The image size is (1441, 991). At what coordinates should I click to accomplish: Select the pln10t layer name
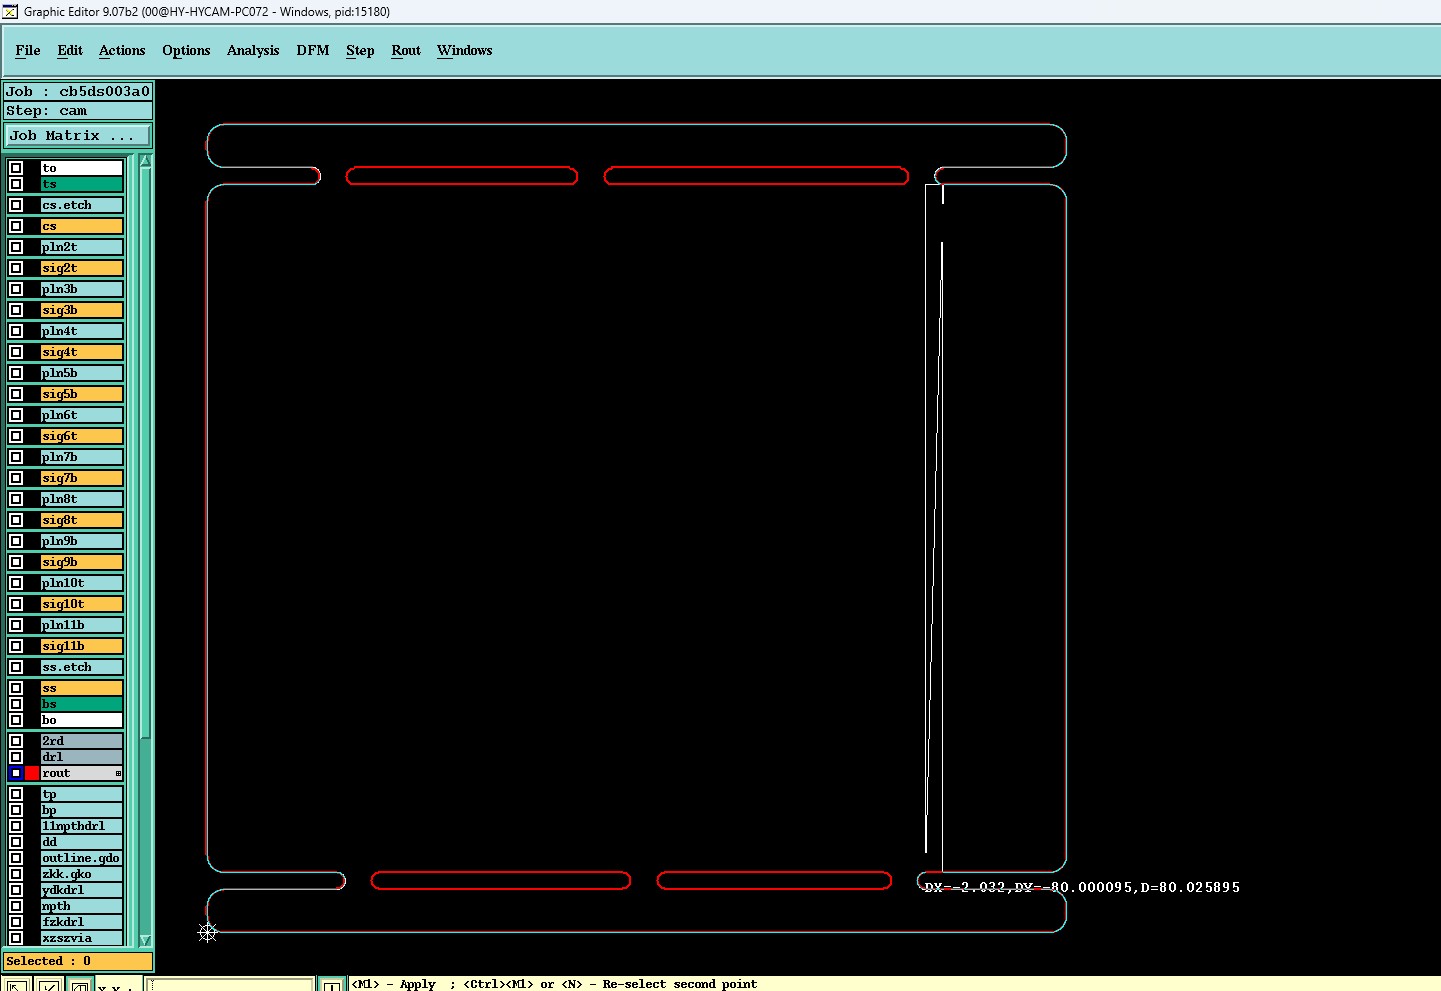tap(81, 583)
